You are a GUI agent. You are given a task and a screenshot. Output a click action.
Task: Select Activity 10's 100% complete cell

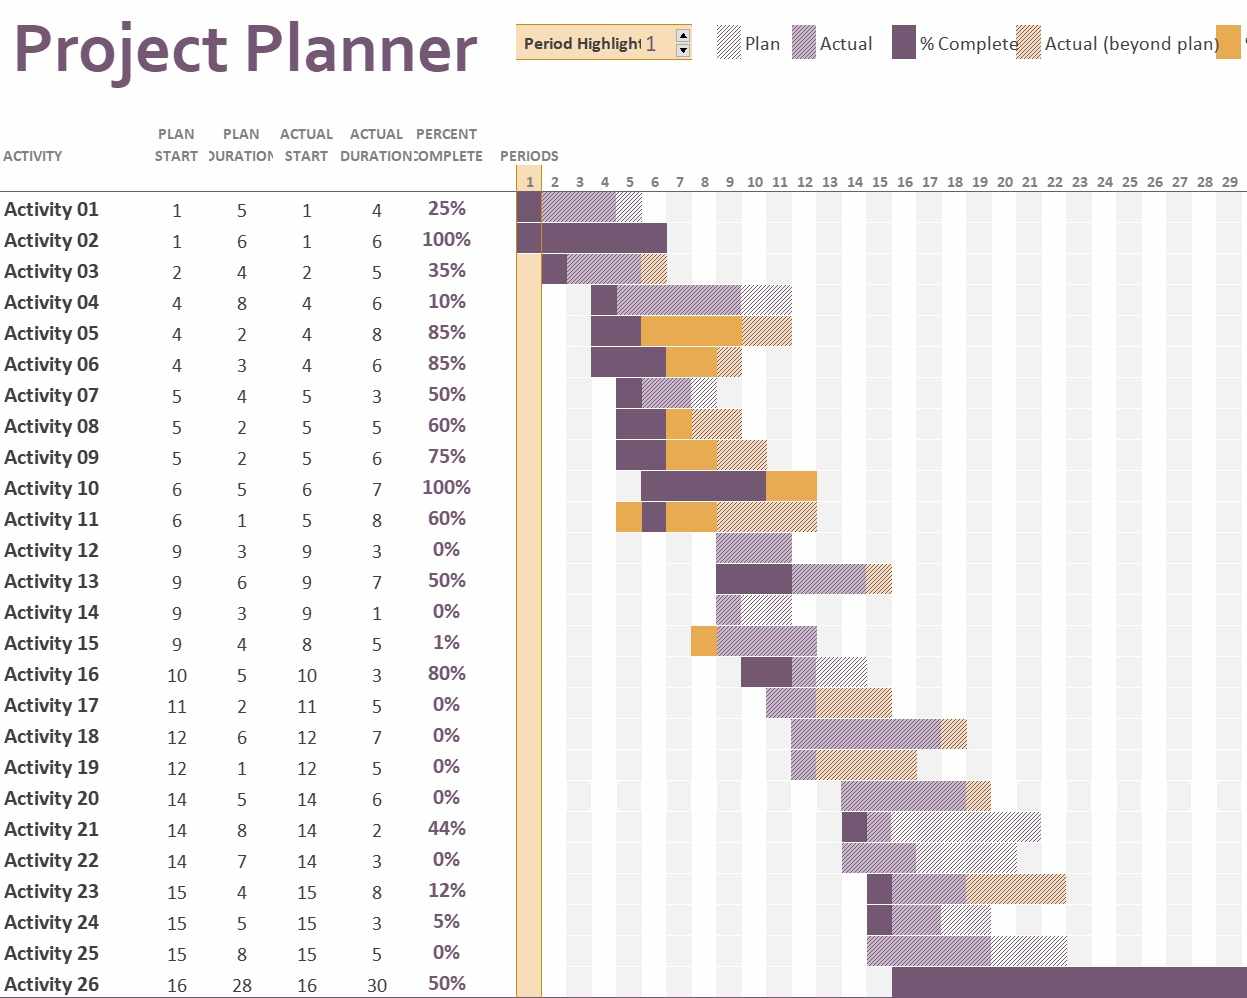coord(446,487)
